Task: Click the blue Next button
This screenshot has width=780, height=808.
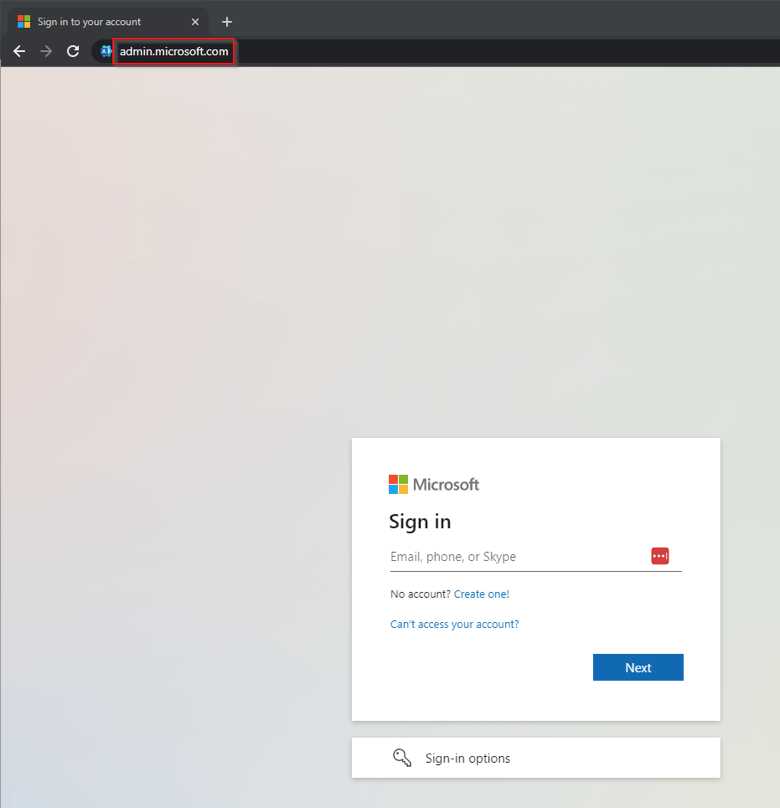Action: point(638,667)
